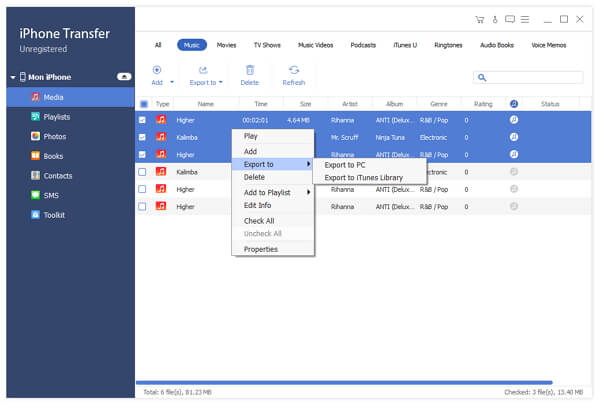The image size is (600, 406).
Task: Click the register key icon
Action: [x=495, y=20]
